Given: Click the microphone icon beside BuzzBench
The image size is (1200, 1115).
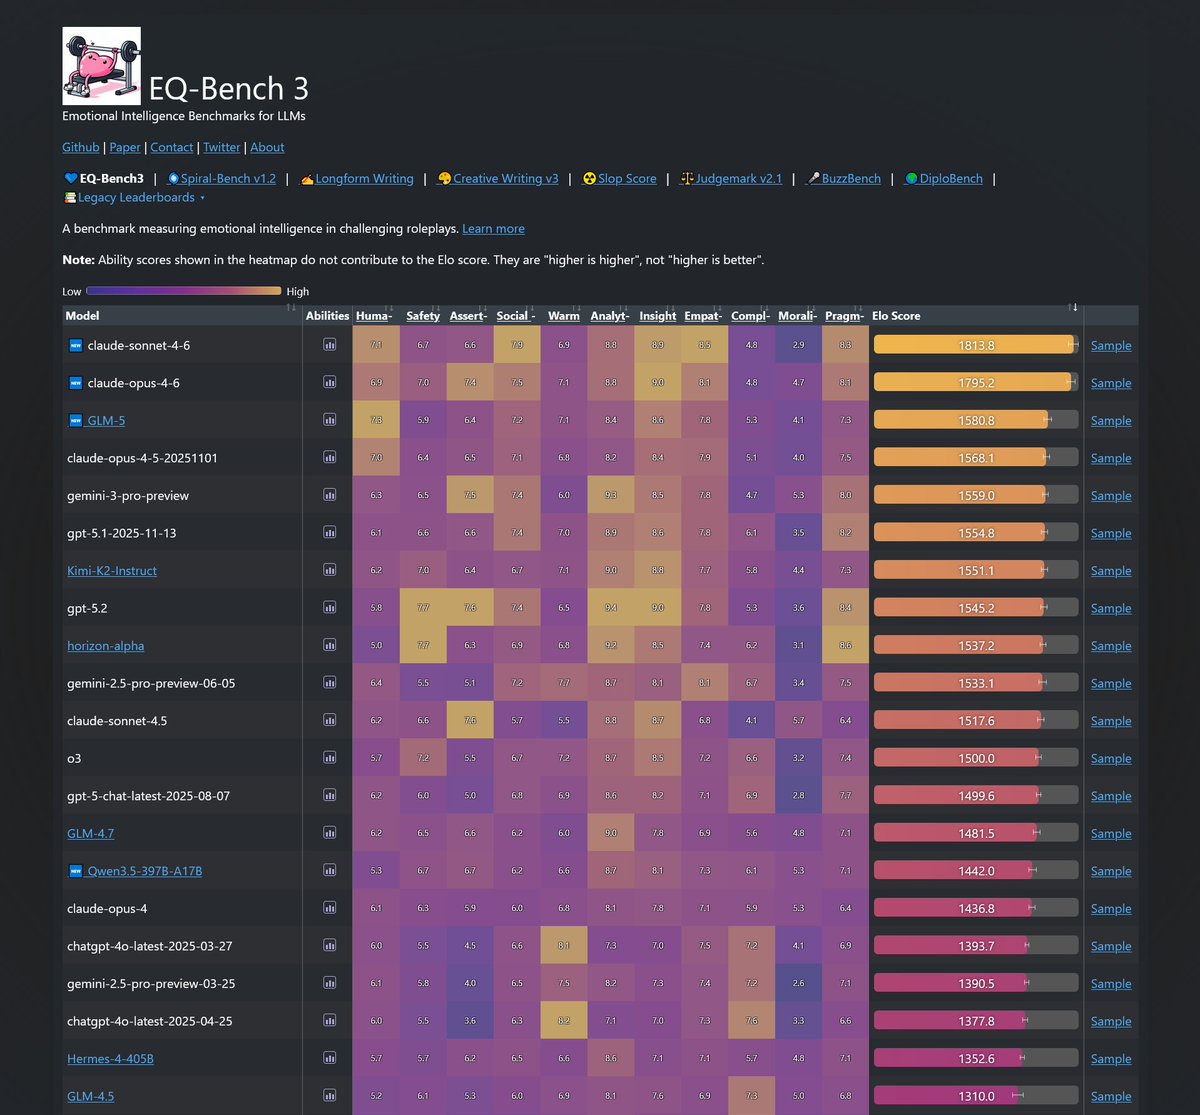Looking at the screenshot, I should pos(812,178).
